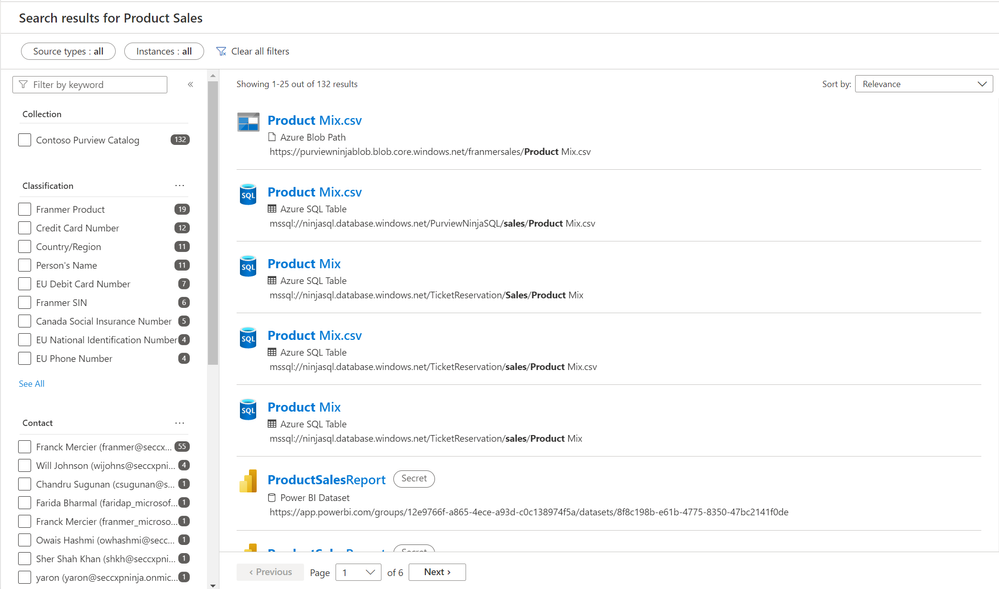Select the Sher Shah Khan contact checkbox
999x589 pixels.
click(25, 558)
